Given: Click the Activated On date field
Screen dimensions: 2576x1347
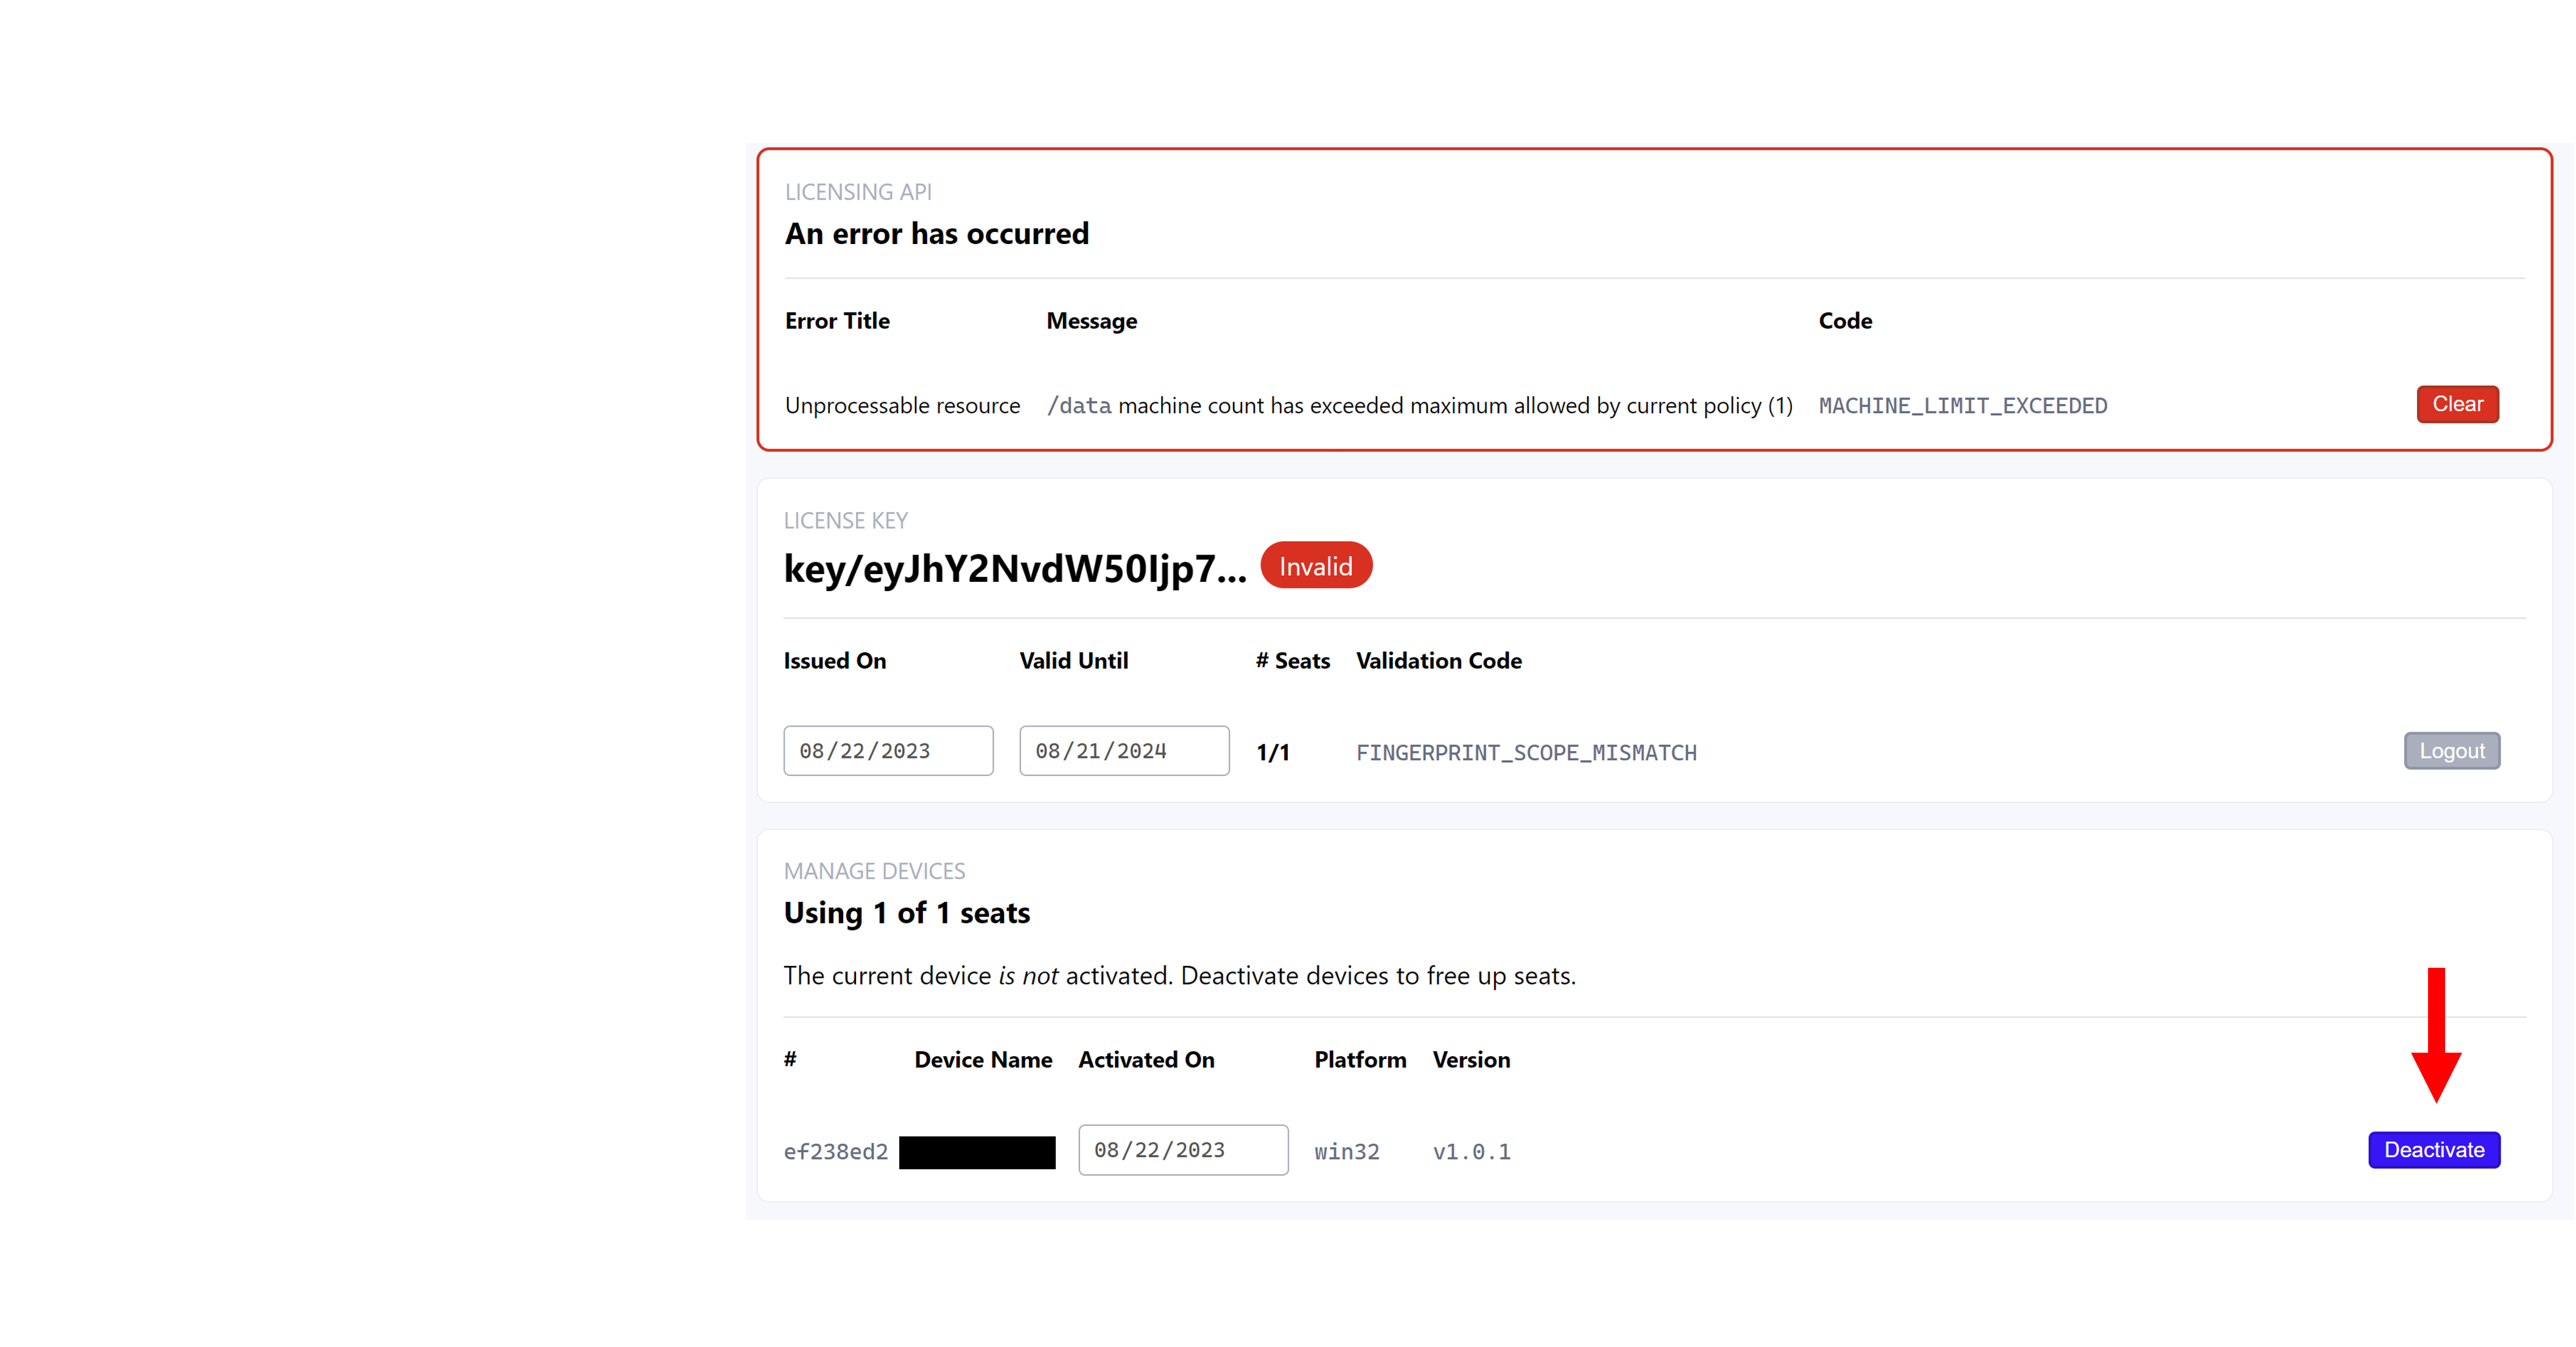Looking at the screenshot, I should (1182, 1150).
